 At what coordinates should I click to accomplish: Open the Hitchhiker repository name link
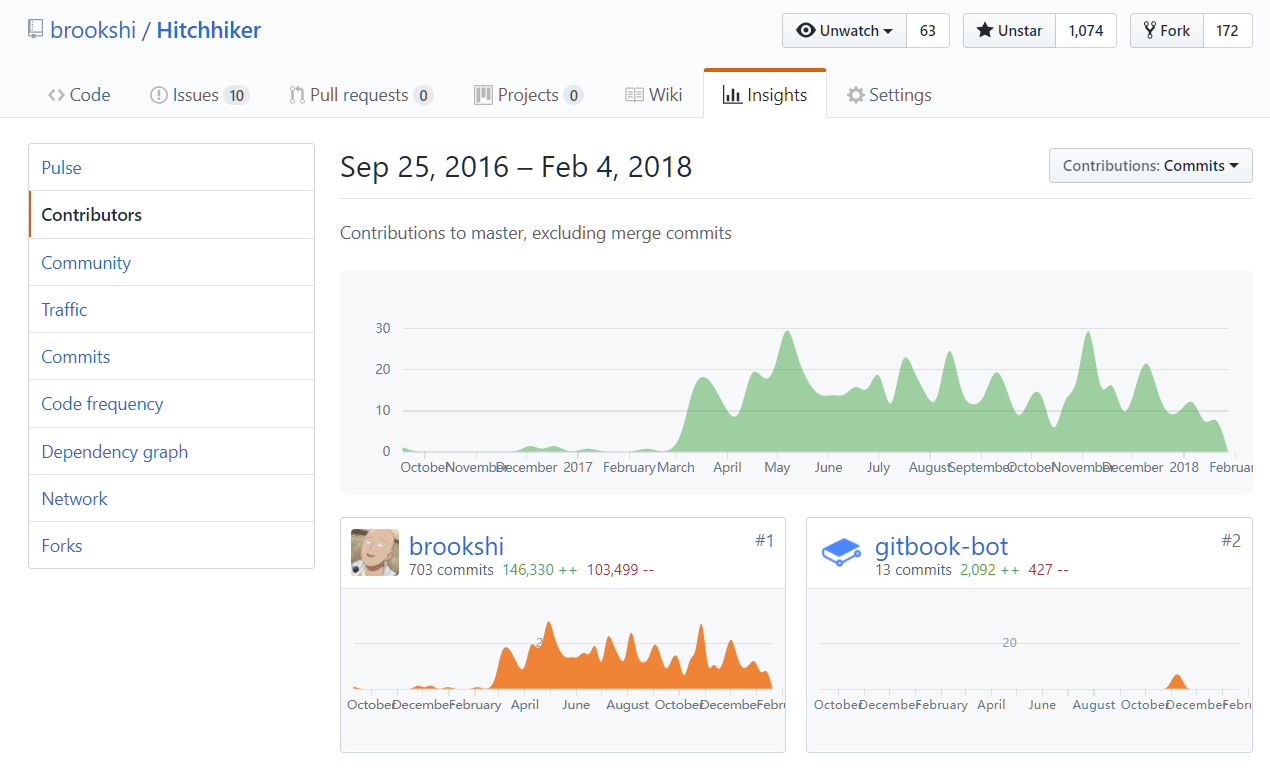209,30
